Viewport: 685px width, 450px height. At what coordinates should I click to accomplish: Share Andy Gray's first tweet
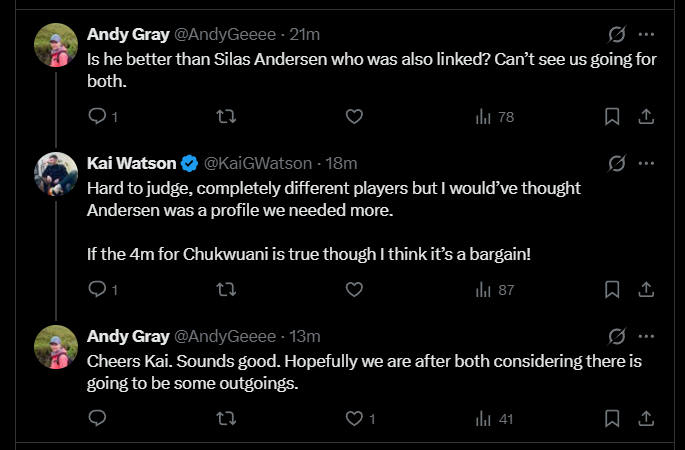[x=646, y=117]
